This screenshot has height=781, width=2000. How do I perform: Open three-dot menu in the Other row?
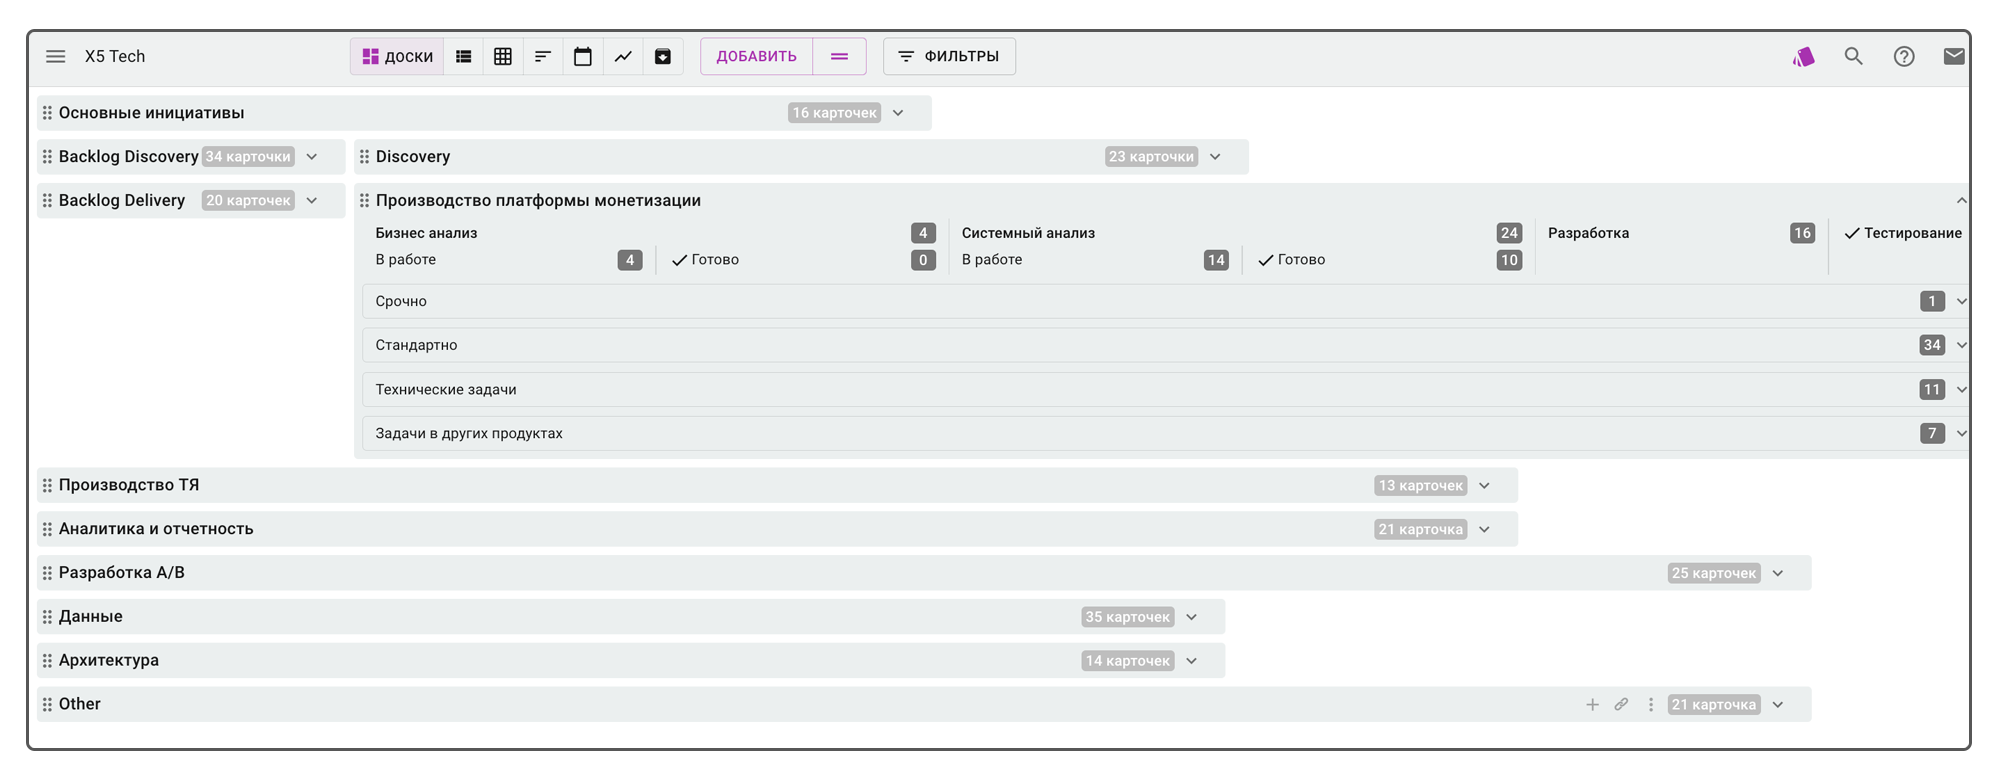coord(1651,705)
